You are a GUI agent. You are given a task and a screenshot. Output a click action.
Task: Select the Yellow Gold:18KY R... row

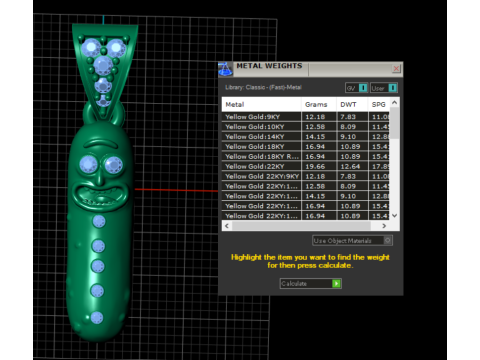click(306, 156)
